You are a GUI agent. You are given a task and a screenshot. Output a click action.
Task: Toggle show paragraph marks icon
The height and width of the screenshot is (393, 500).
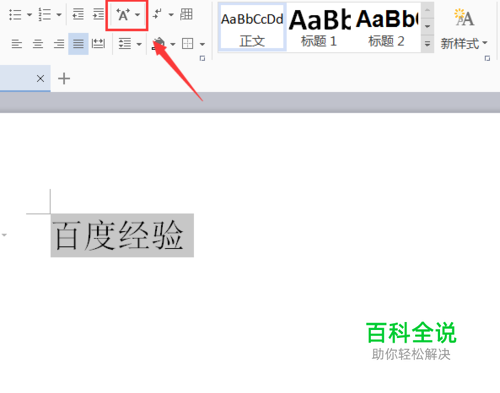pyautogui.click(x=157, y=14)
